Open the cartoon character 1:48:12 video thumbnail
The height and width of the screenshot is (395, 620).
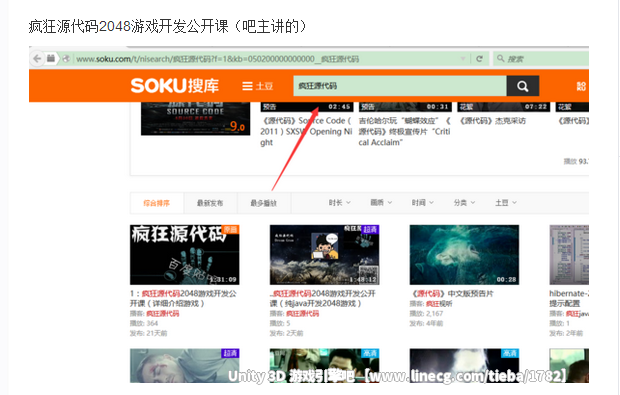pyautogui.click(x=325, y=255)
